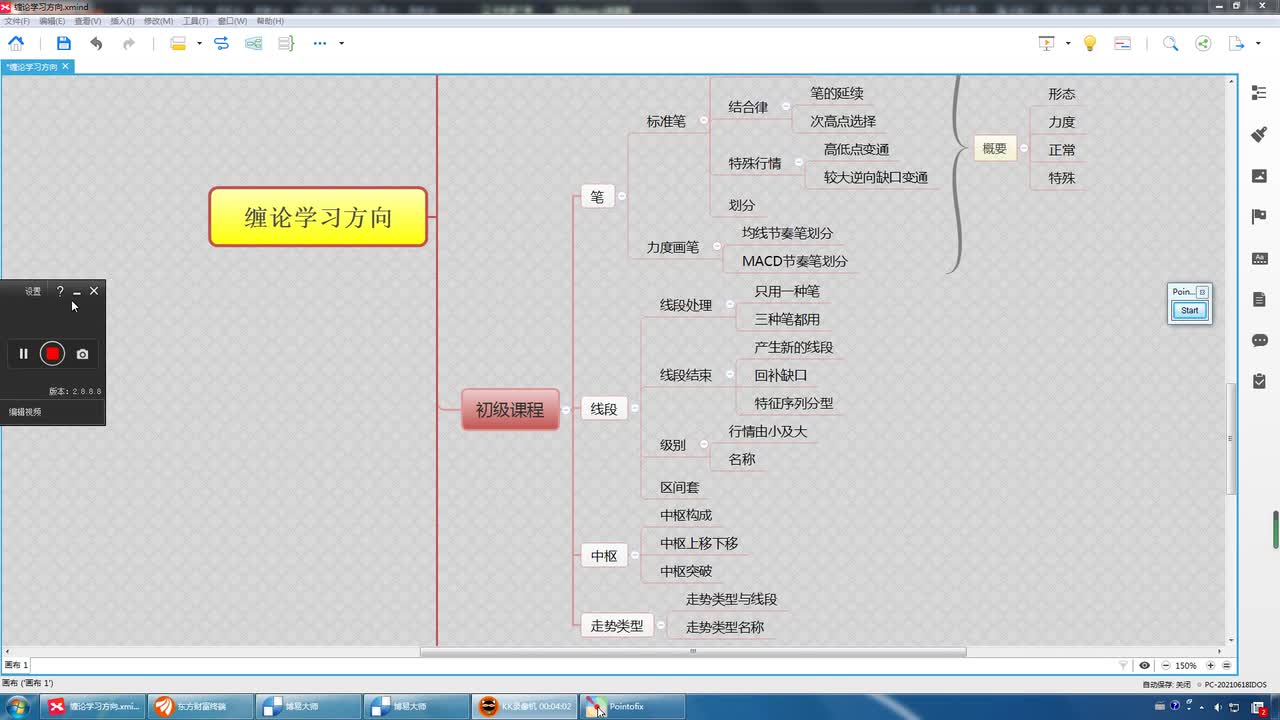Open the Task Info clipboard panel in the sidebar
Image resolution: width=1280 pixels, height=720 pixels.
1259,381
